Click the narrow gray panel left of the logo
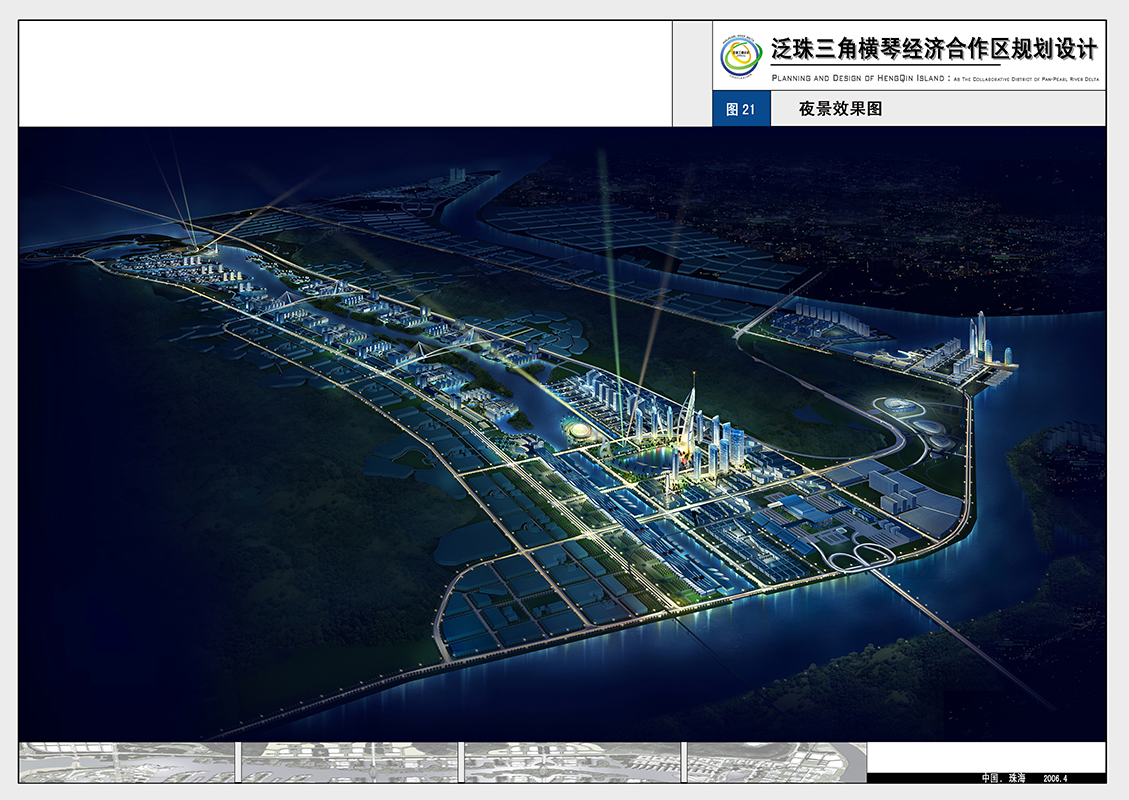 692,73
